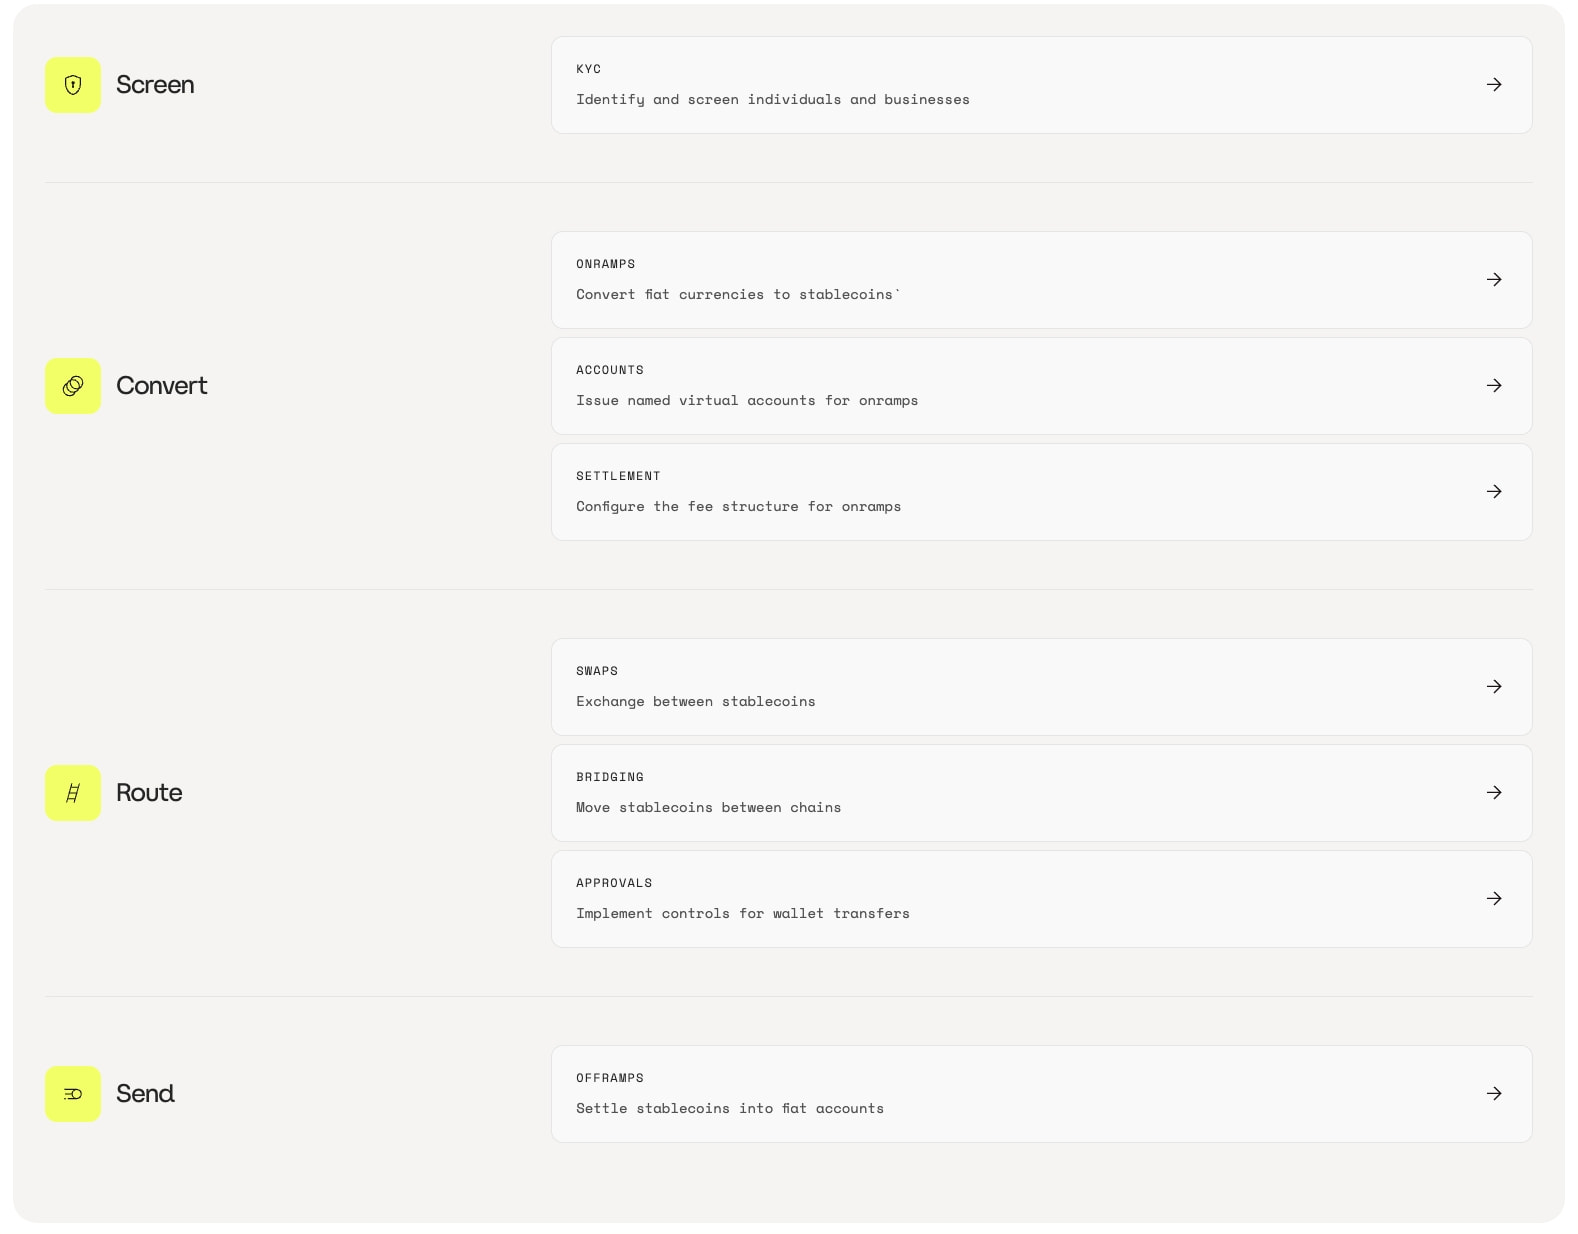
Task: Select the Route section title
Action: click(149, 793)
